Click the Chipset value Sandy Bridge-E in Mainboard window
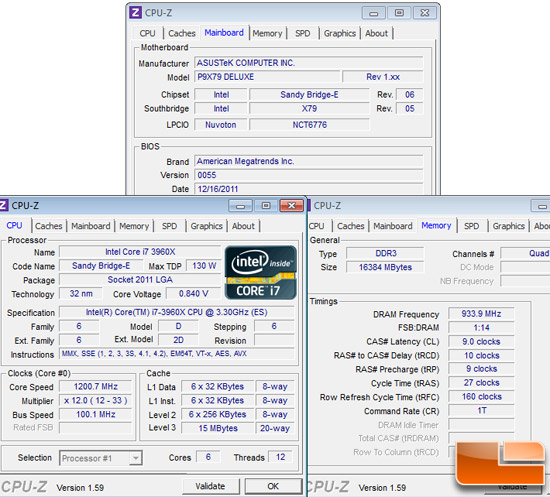The height and width of the screenshot is (497, 550). pyautogui.click(x=309, y=94)
